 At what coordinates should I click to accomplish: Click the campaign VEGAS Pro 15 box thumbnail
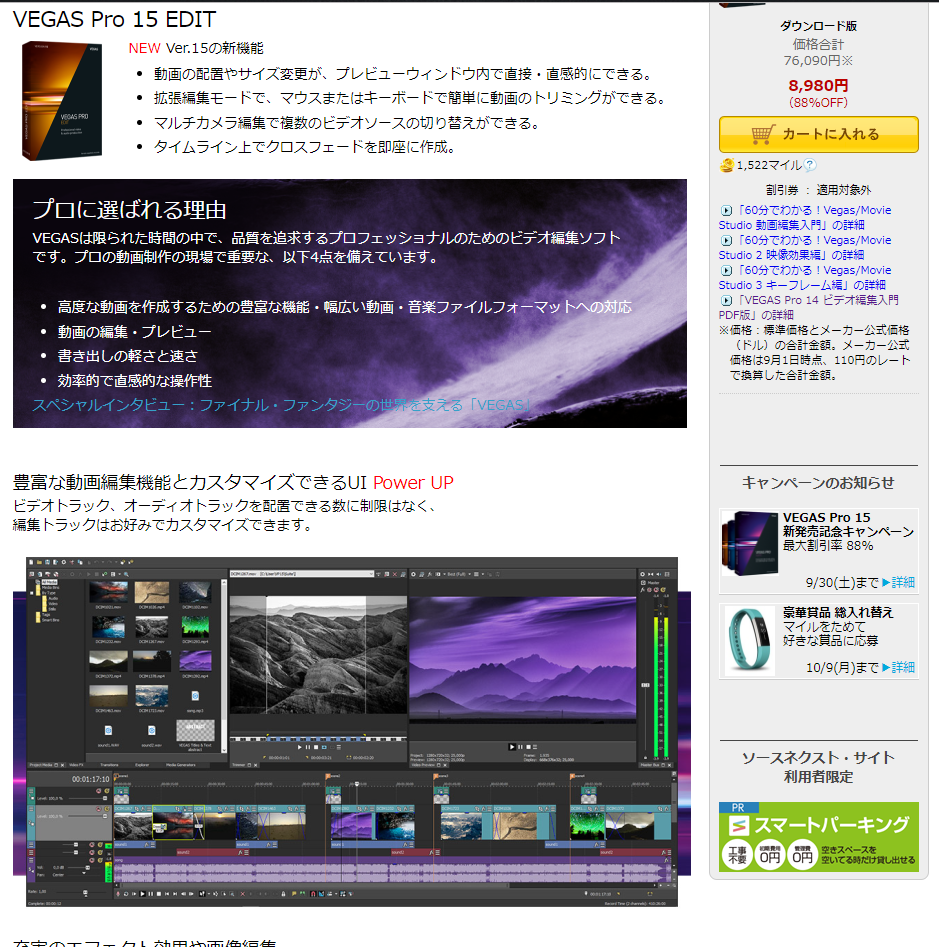pyautogui.click(x=749, y=544)
